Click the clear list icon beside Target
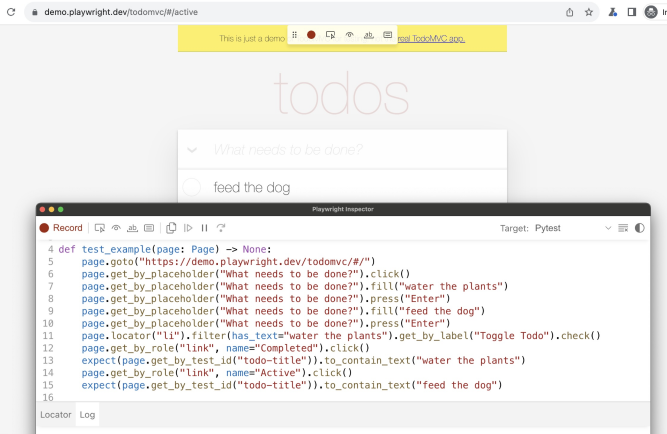Viewport: 667px width, 434px height. (623, 228)
